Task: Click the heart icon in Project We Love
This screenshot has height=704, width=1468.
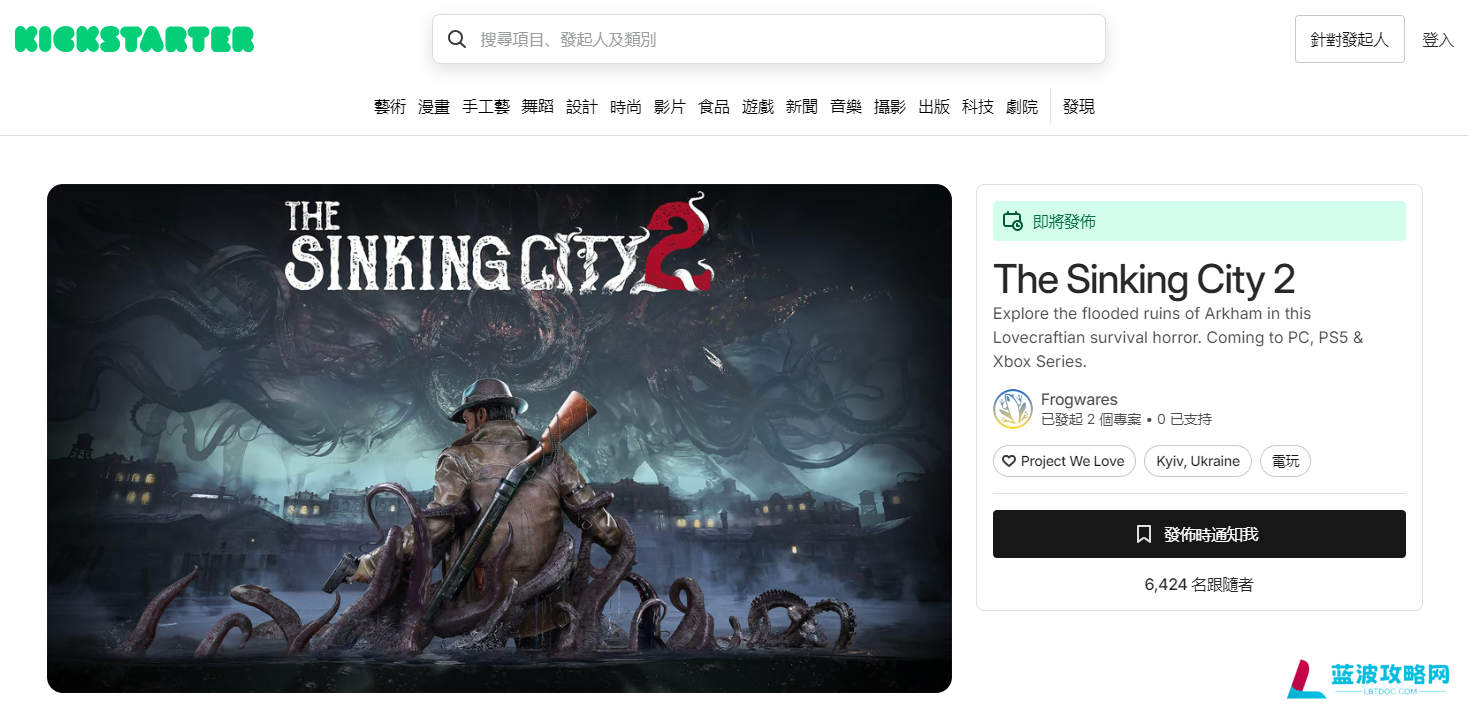Action: [1009, 461]
